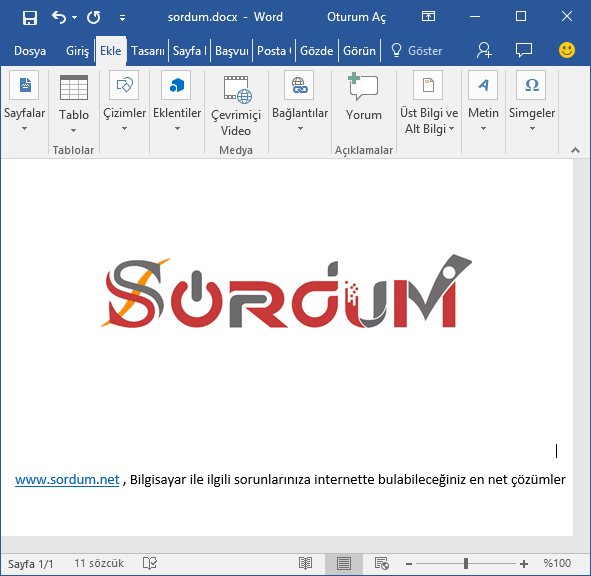
Task: Open the Sayfalar pages icon
Action: (x=24, y=85)
